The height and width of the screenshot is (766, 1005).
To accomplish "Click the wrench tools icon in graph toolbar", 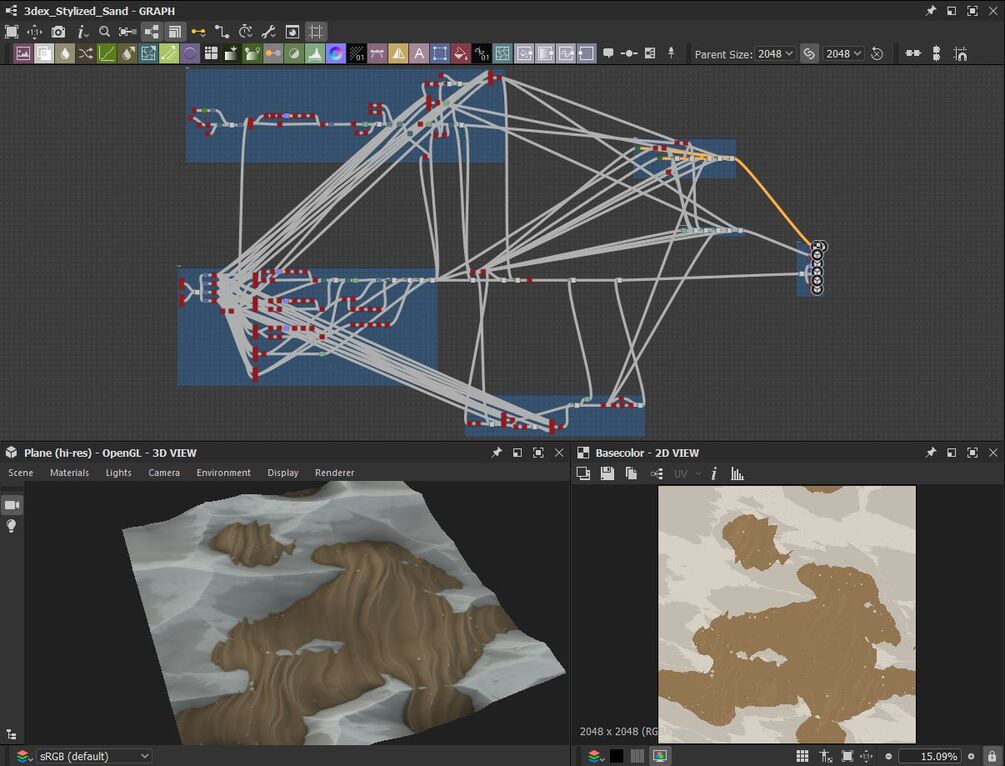I will coord(268,32).
